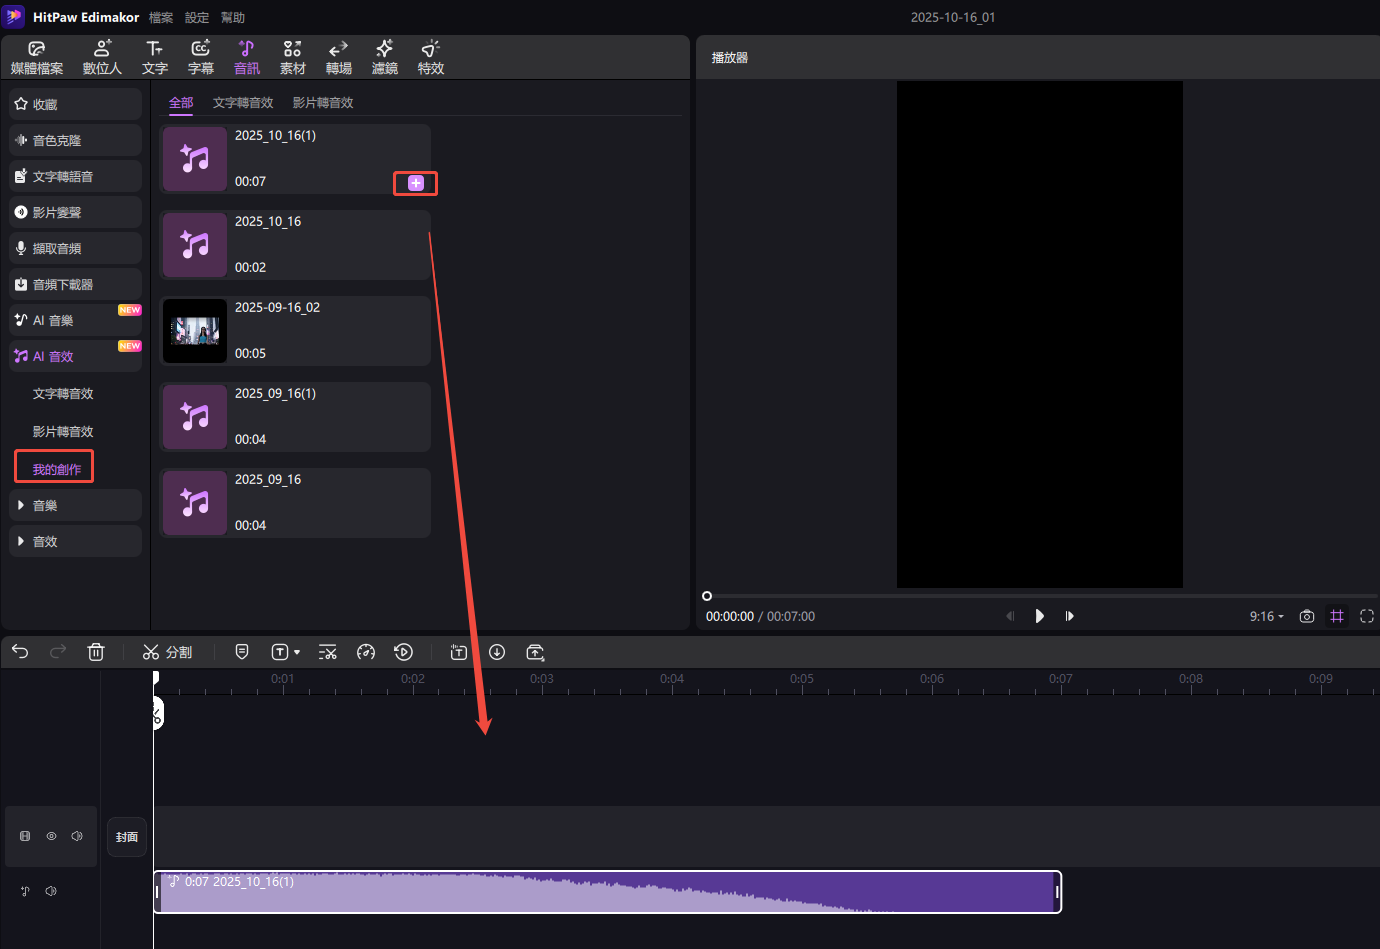Click the trash delete icon
This screenshot has width=1380, height=949.
96,652
